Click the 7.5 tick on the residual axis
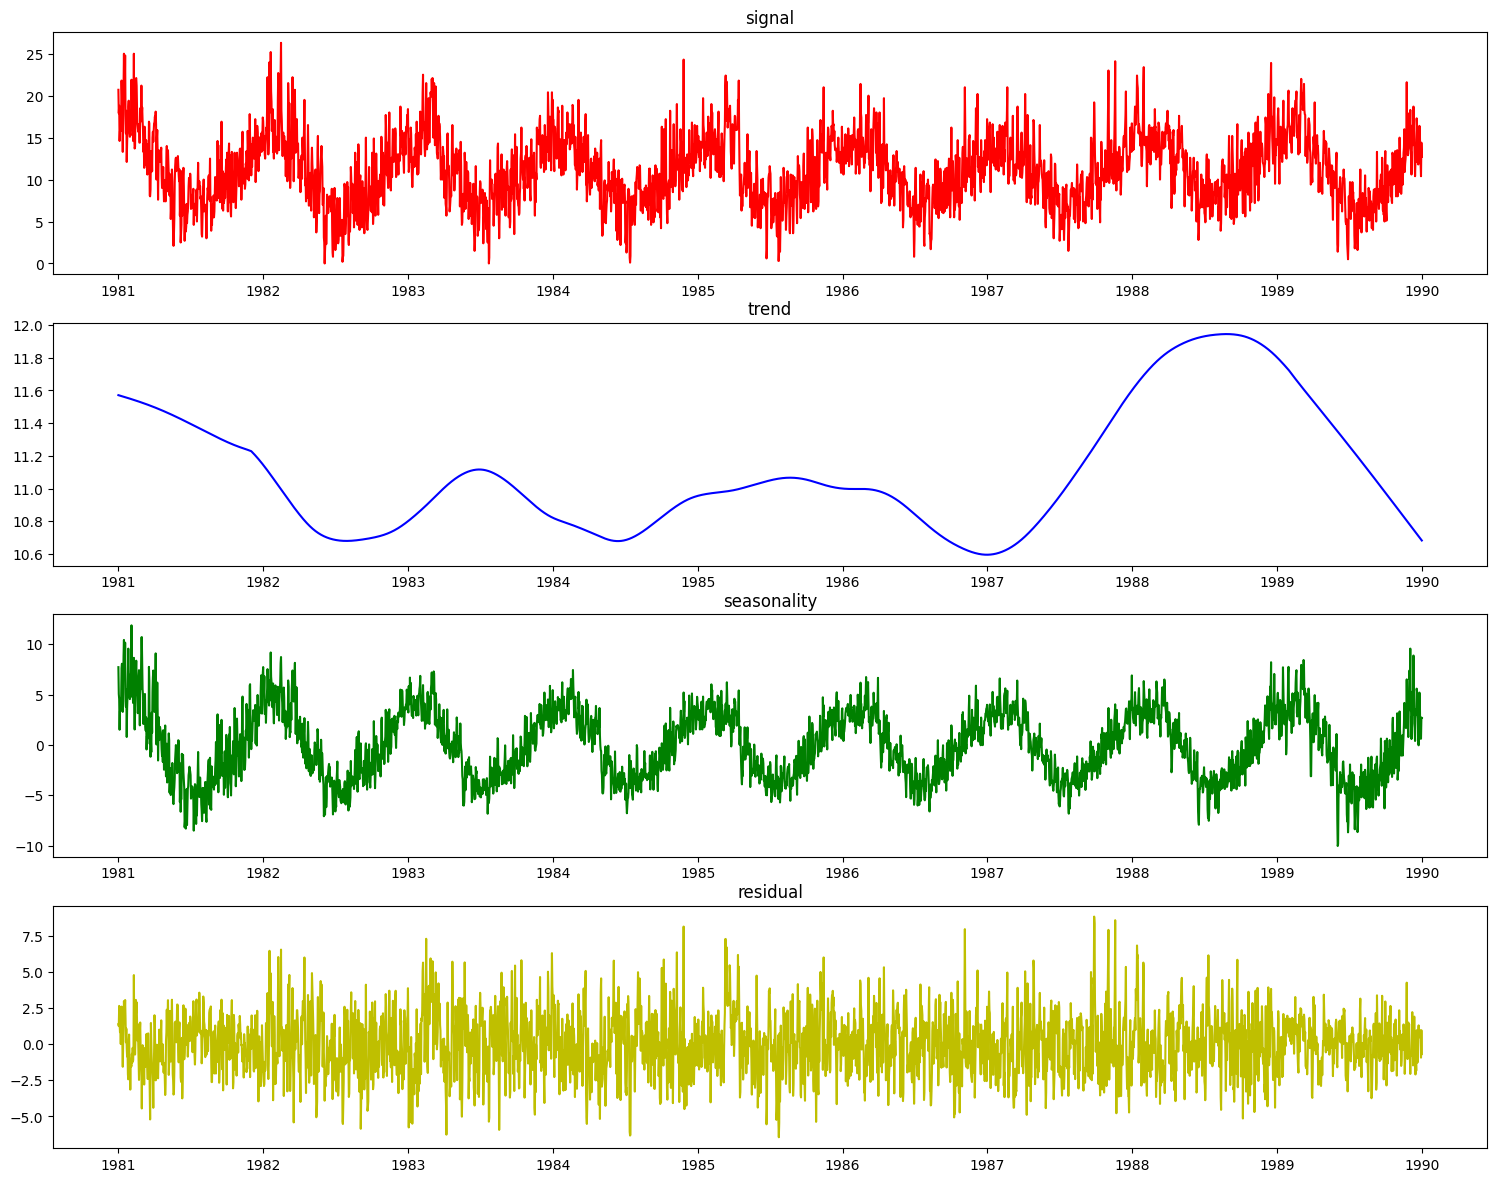 [35, 938]
